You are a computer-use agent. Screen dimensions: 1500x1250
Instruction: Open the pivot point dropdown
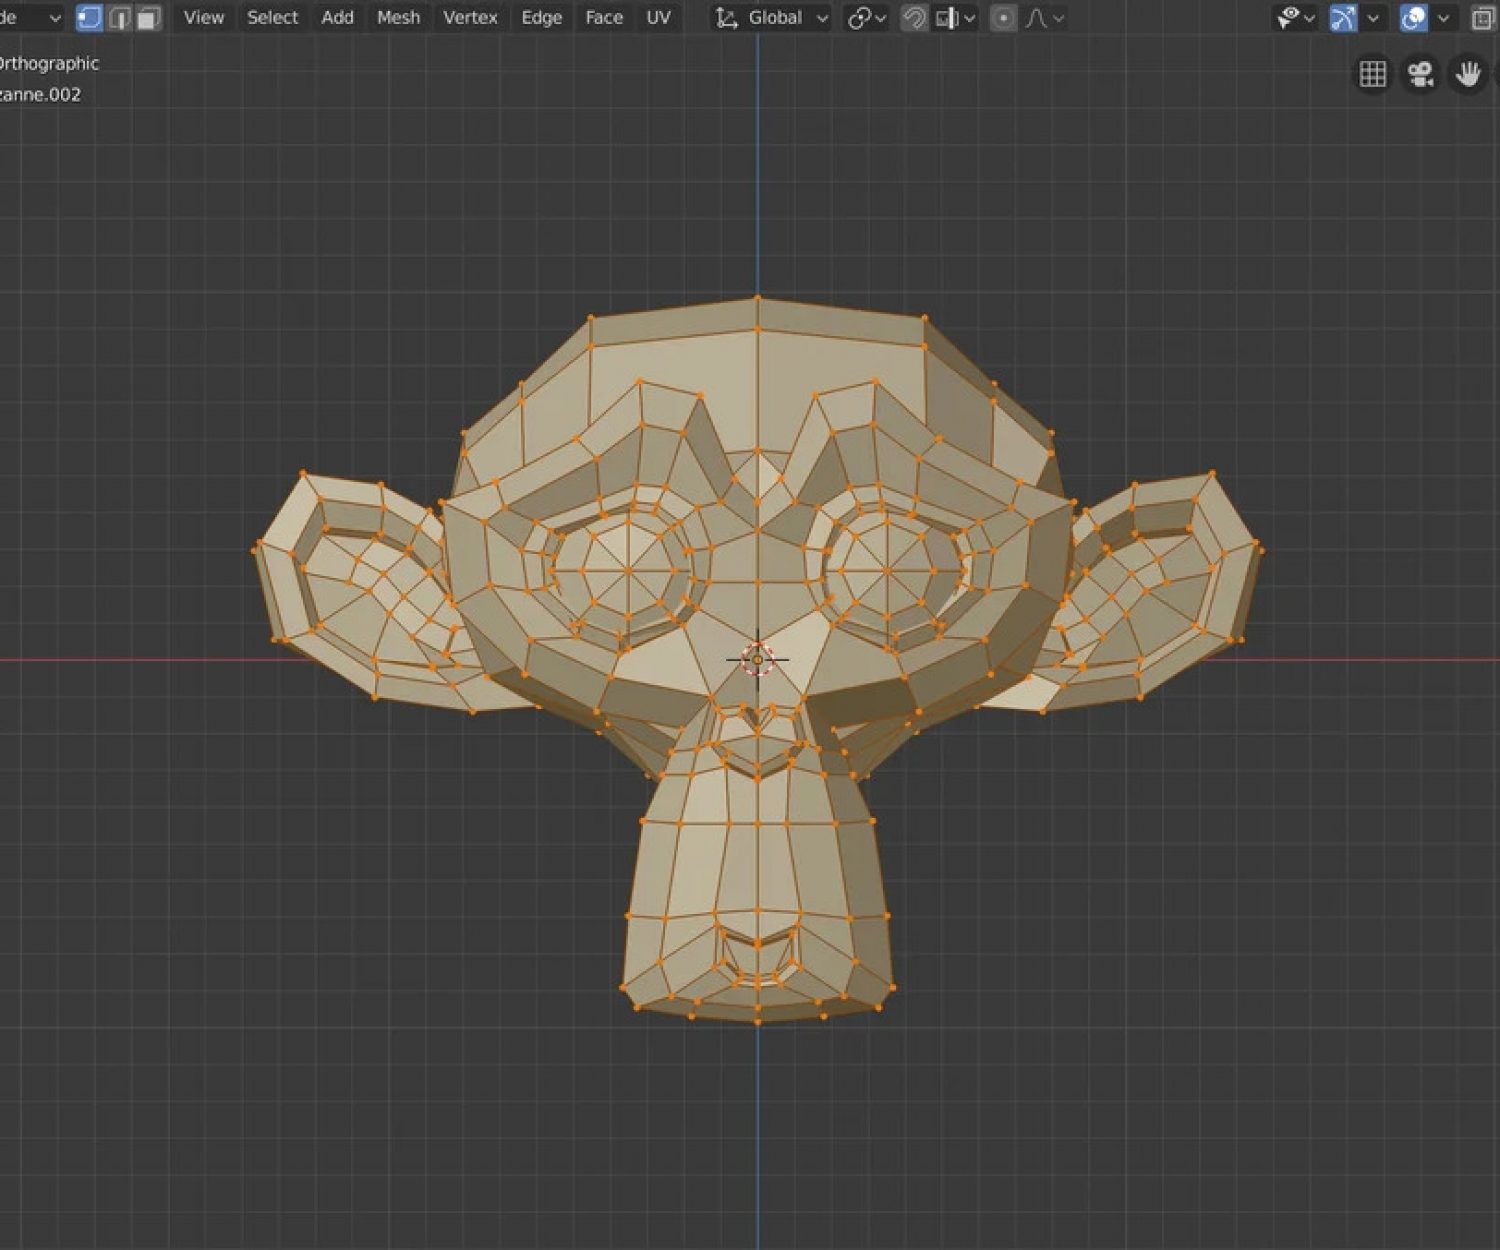pyautogui.click(x=866, y=18)
